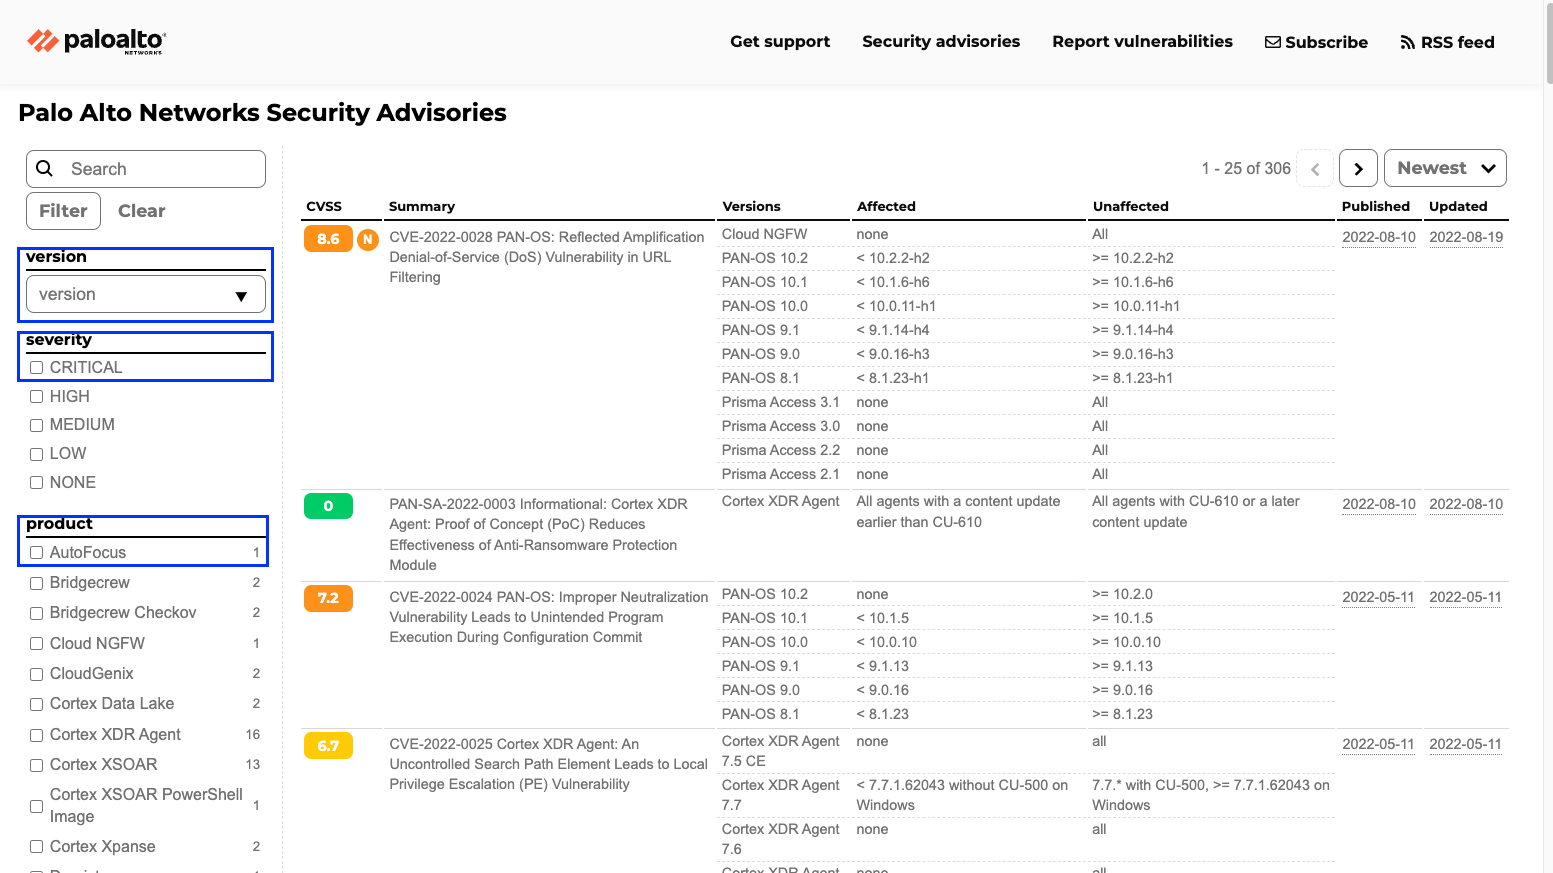Check the AutoFocus product checkbox
1553x873 pixels.
pos(37,553)
